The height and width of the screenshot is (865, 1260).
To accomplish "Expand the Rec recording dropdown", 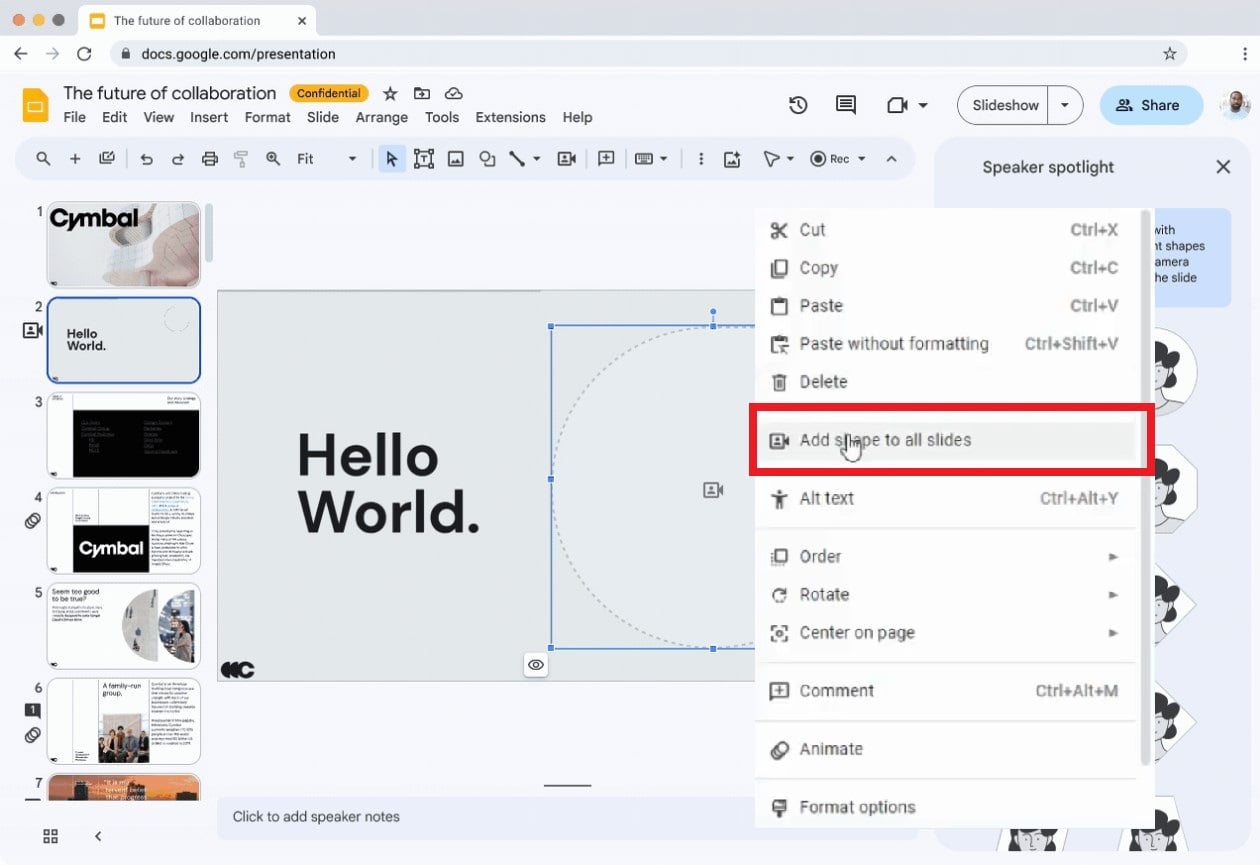I will (861, 159).
